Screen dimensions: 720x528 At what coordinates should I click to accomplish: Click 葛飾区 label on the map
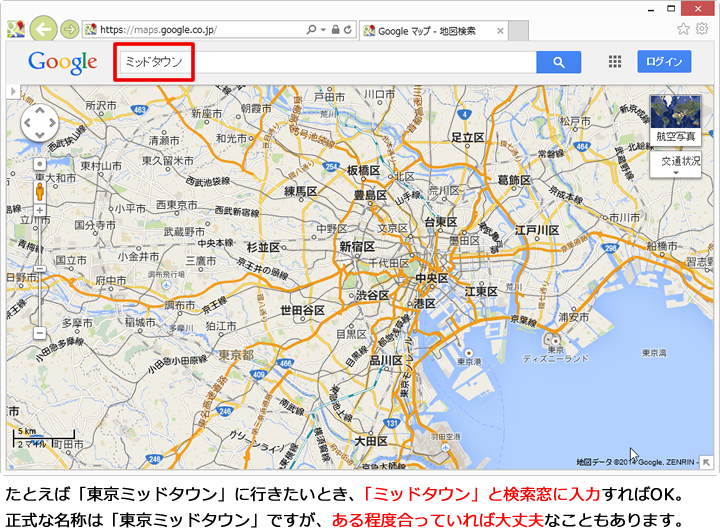(x=514, y=180)
